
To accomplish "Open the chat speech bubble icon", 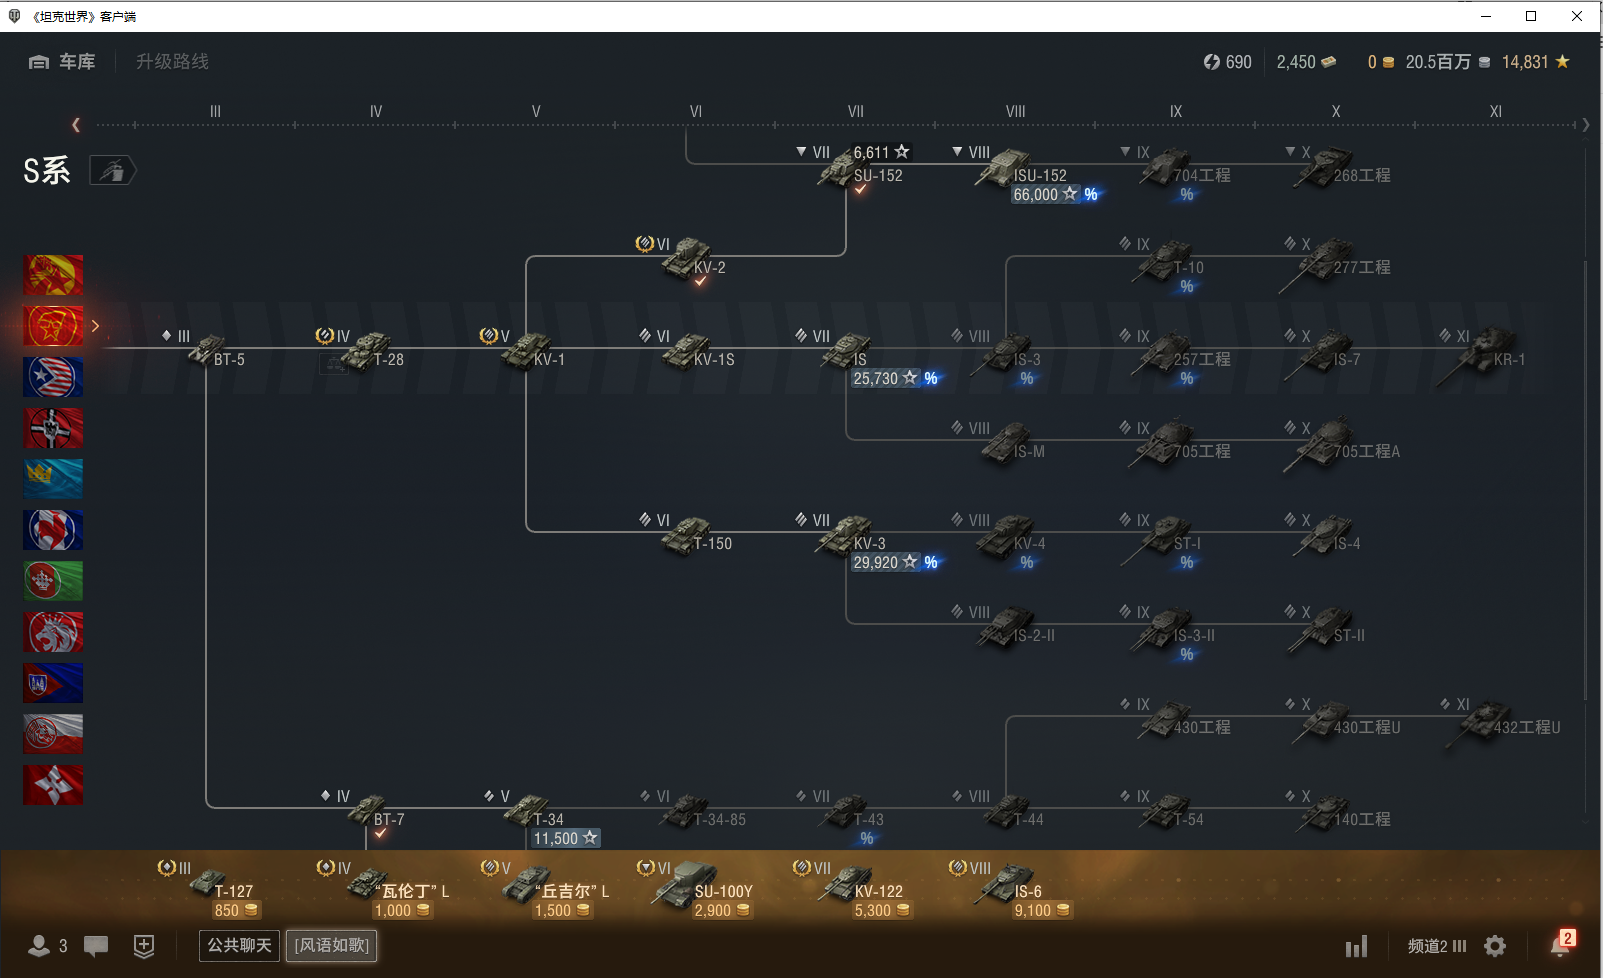I will click(x=96, y=946).
